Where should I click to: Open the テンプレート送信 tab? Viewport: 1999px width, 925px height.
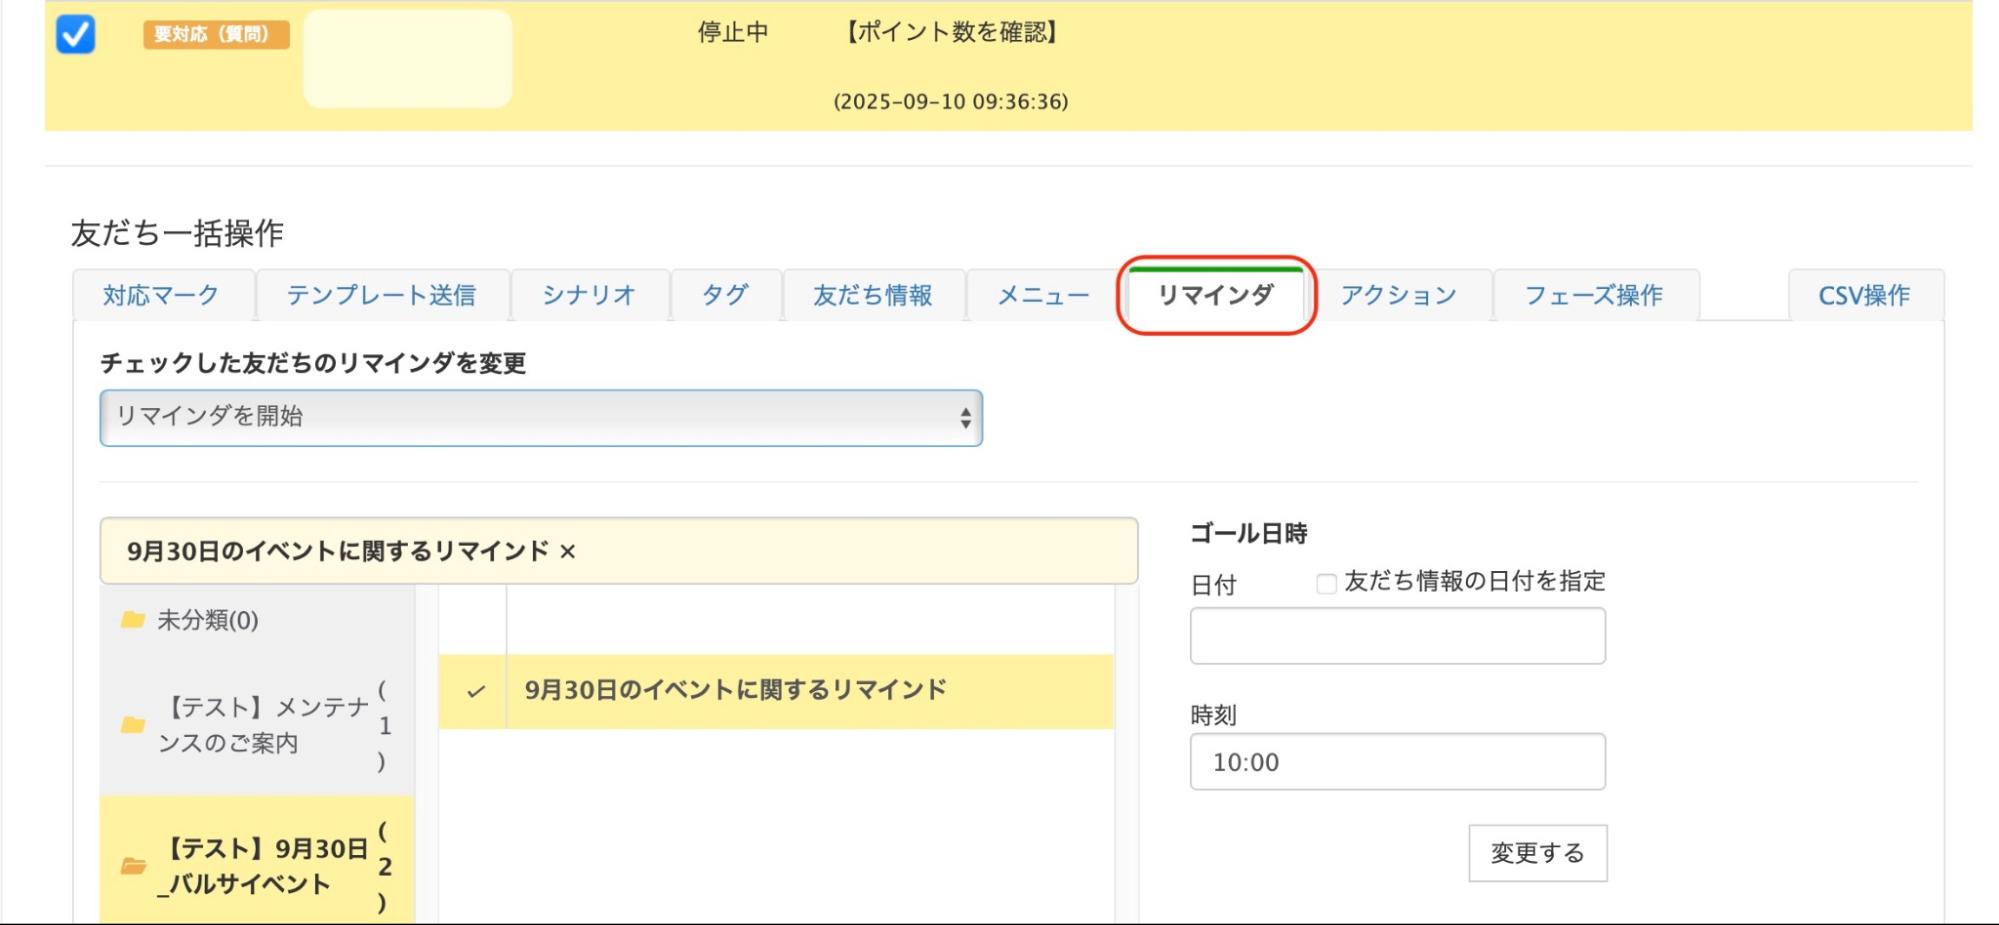pos(381,295)
